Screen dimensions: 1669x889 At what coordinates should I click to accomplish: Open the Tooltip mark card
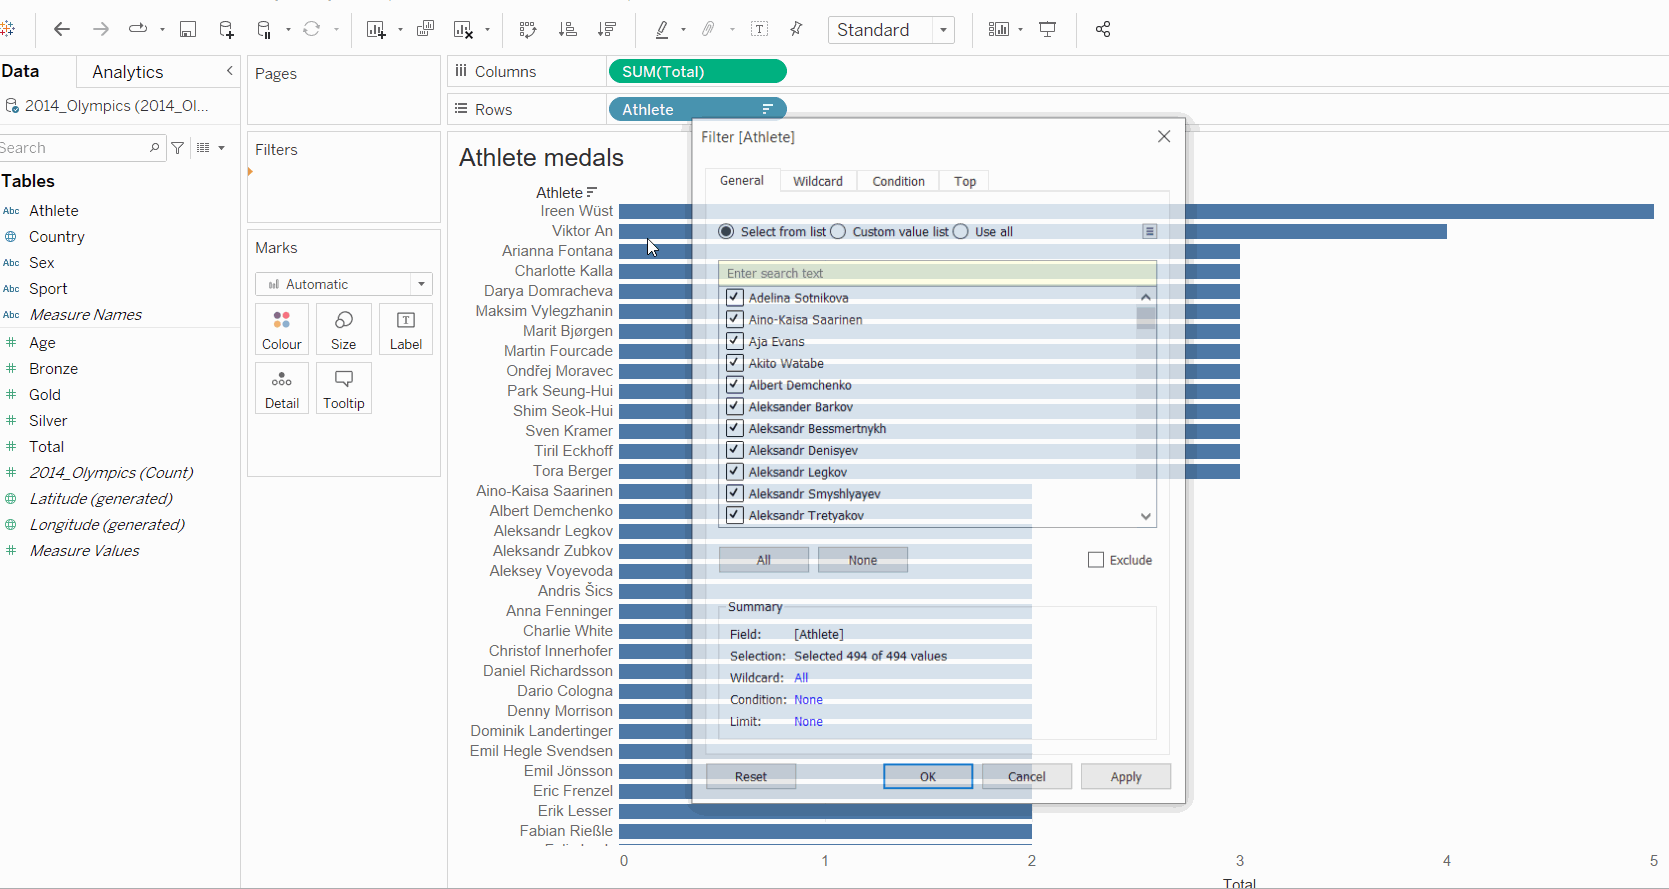click(x=344, y=388)
